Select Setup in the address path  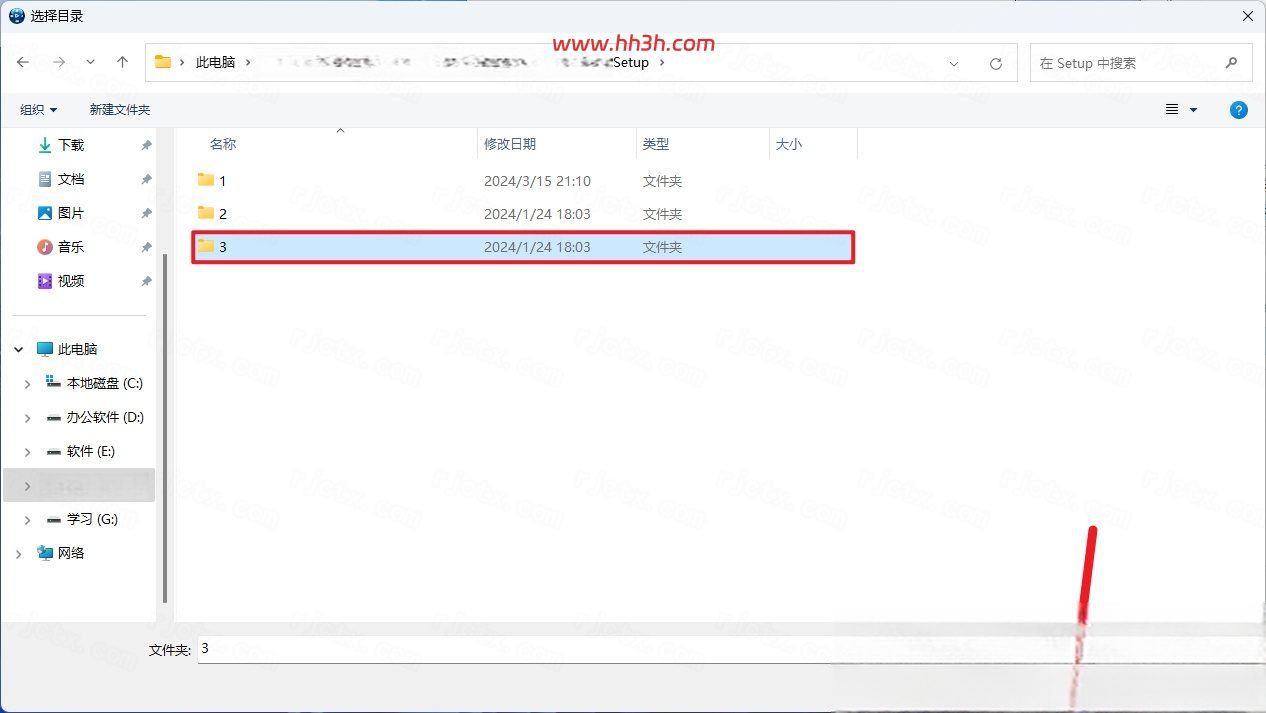pyautogui.click(x=630, y=62)
